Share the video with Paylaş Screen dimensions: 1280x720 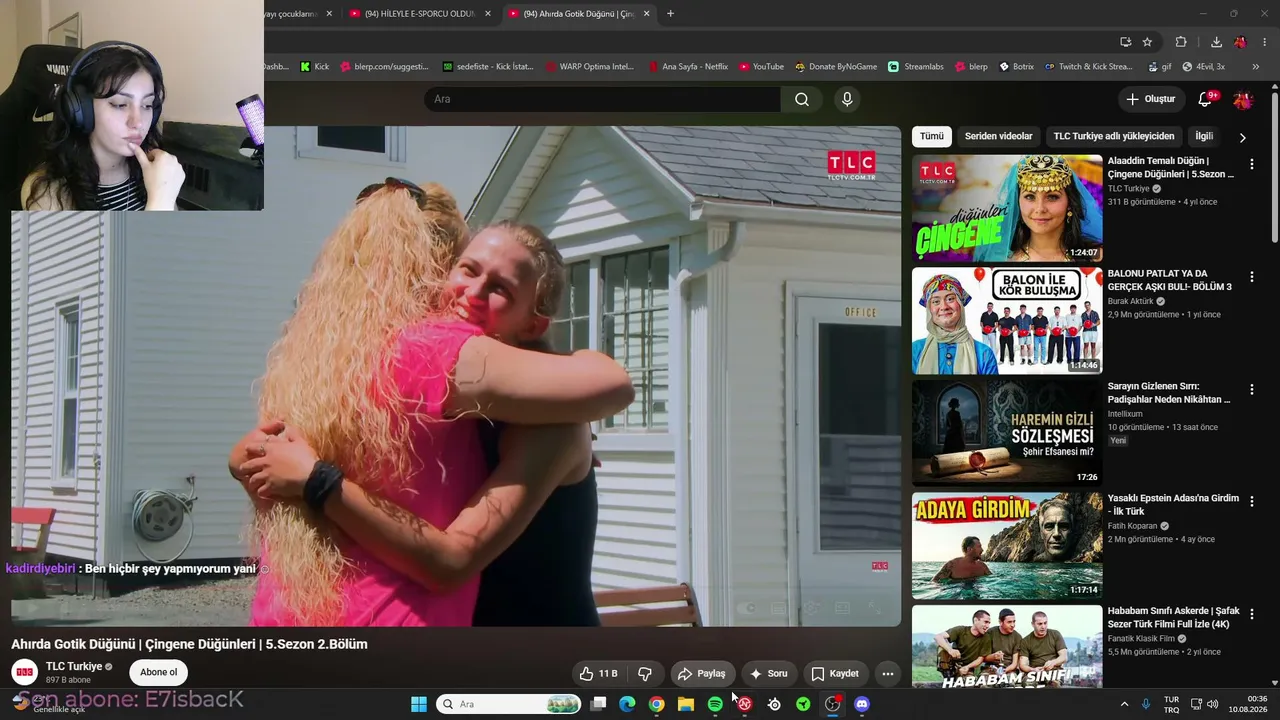pos(701,674)
